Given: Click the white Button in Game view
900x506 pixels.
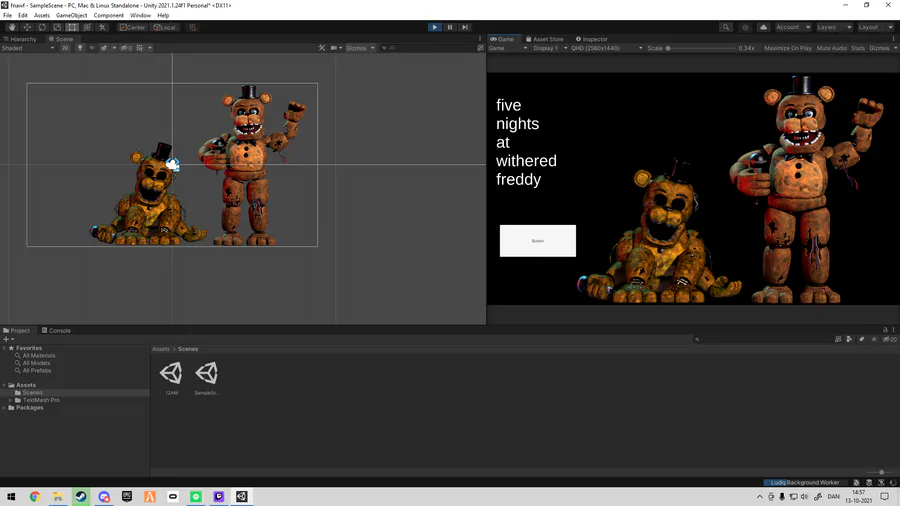Looking at the screenshot, I should pyautogui.click(x=538, y=241).
